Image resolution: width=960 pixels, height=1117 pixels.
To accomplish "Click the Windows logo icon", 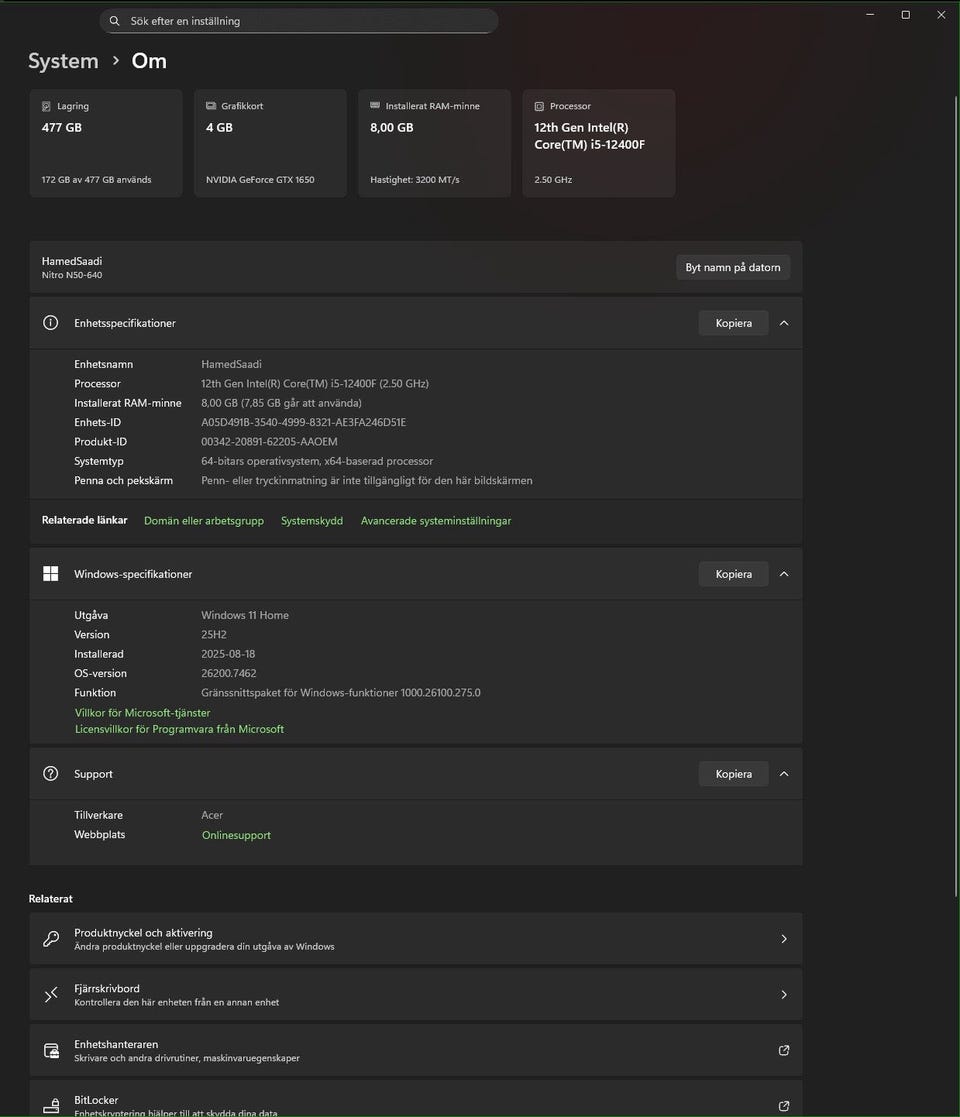I will pyautogui.click(x=51, y=574).
